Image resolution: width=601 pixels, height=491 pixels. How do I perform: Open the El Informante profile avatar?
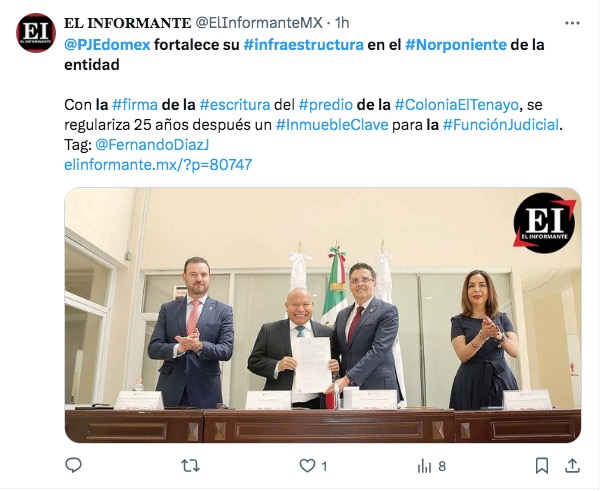click(36, 33)
